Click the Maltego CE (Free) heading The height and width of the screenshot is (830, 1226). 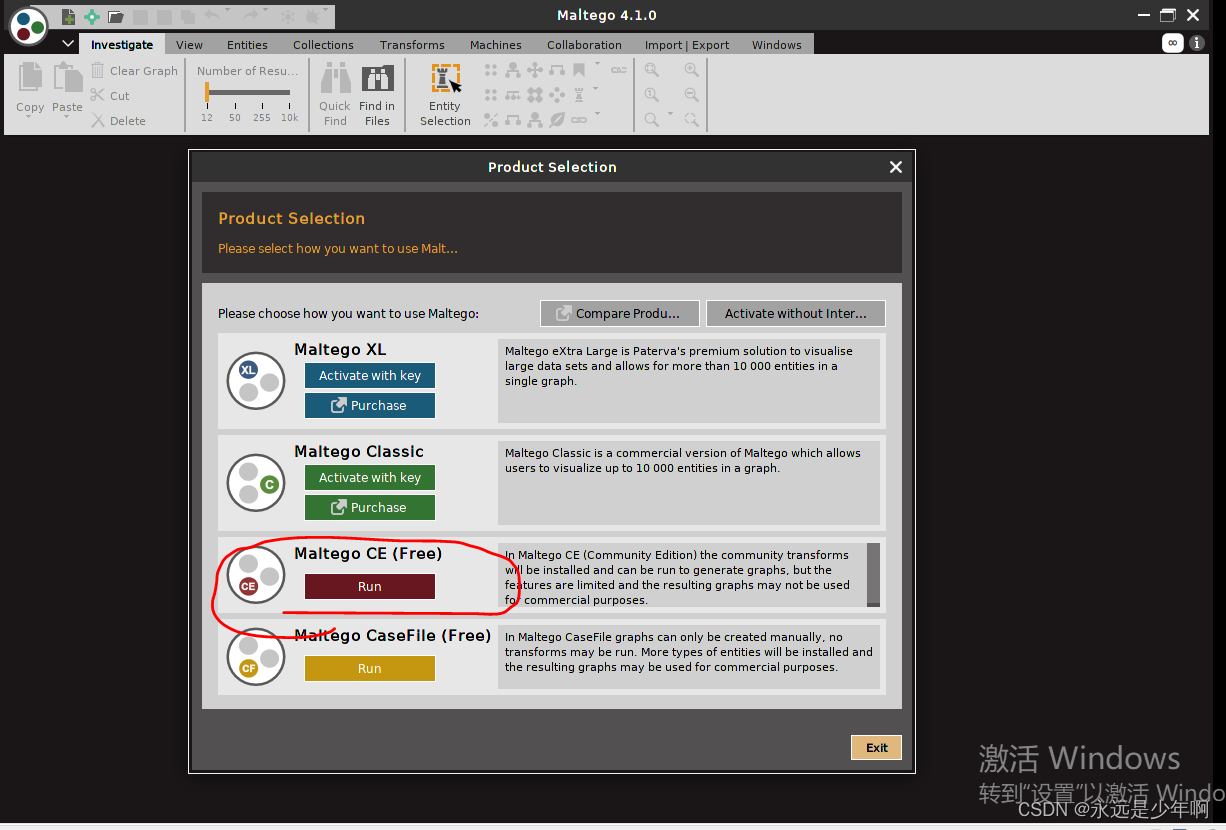368,554
